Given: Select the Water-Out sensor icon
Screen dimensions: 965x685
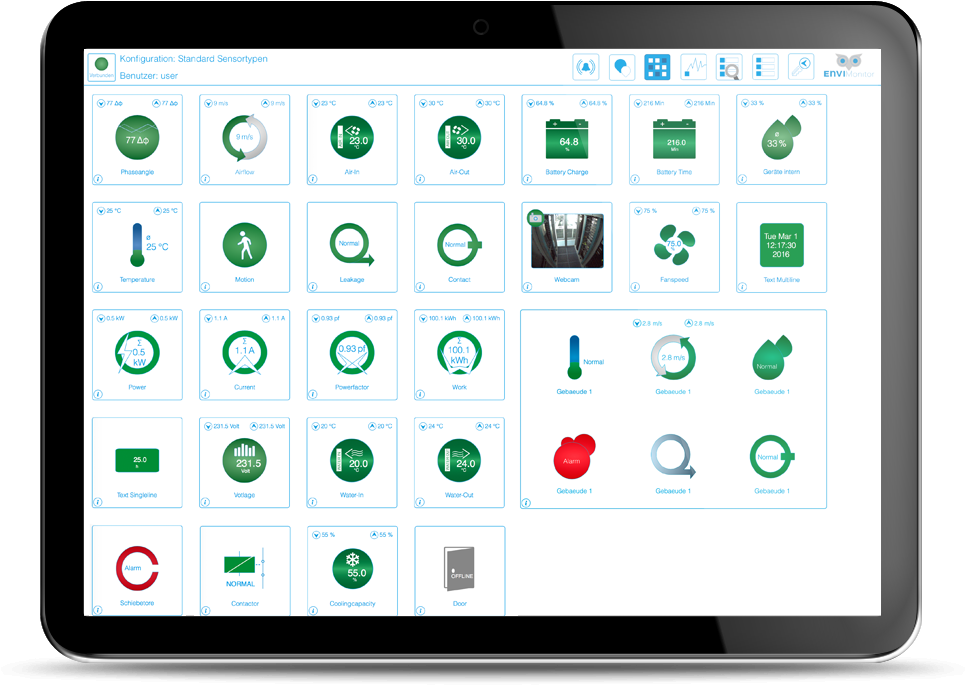Looking at the screenshot, I should tap(459, 461).
